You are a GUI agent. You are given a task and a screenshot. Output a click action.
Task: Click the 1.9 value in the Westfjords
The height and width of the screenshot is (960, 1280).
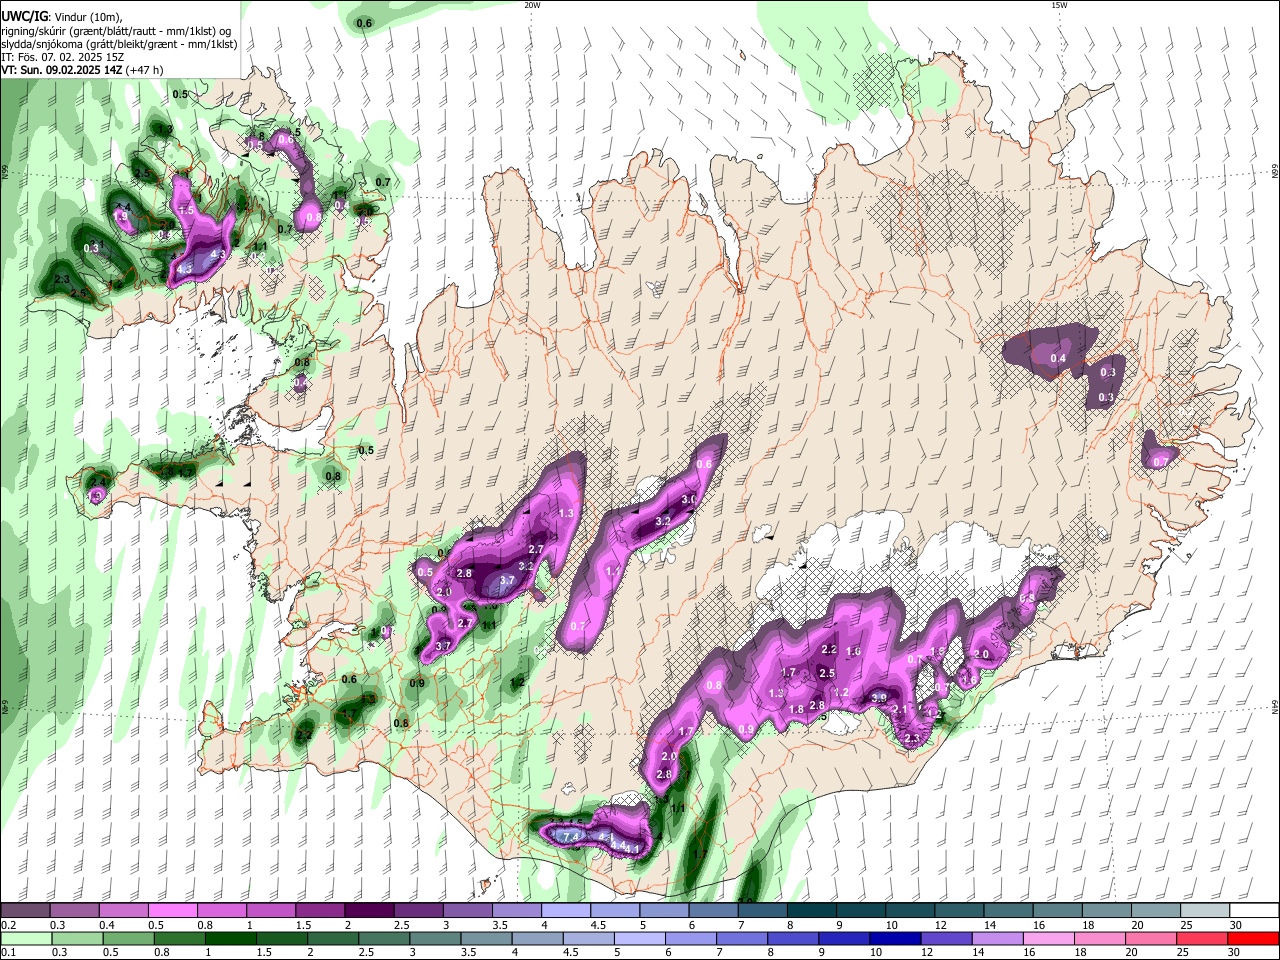[x=121, y=216]
